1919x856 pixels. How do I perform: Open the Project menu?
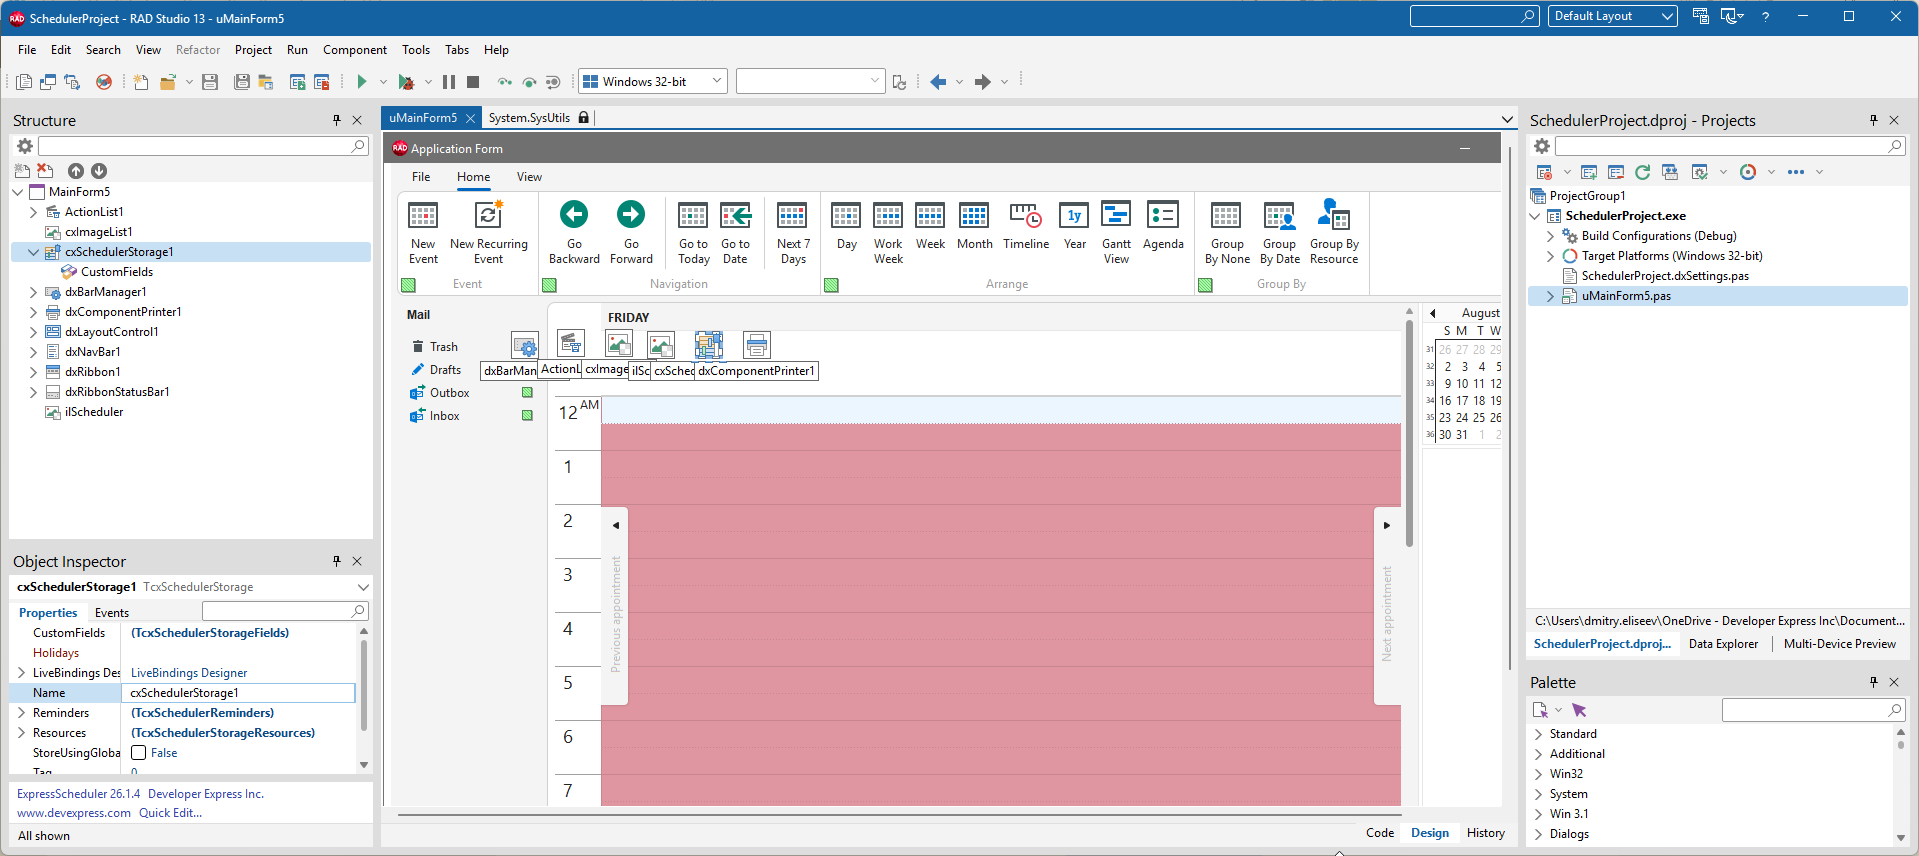point(253,50)
